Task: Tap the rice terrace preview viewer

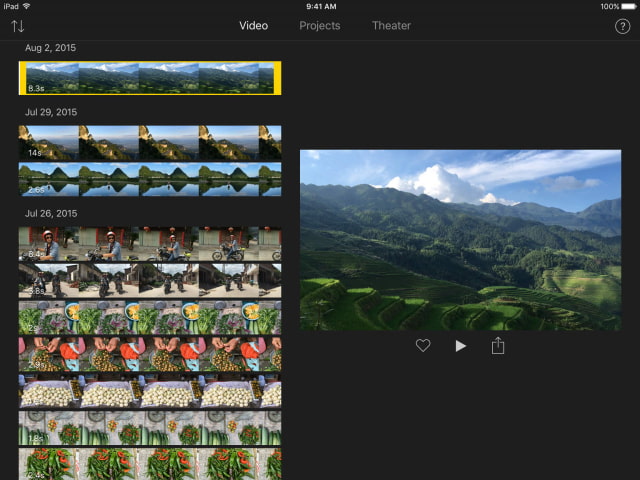Action: click(460, 240)
